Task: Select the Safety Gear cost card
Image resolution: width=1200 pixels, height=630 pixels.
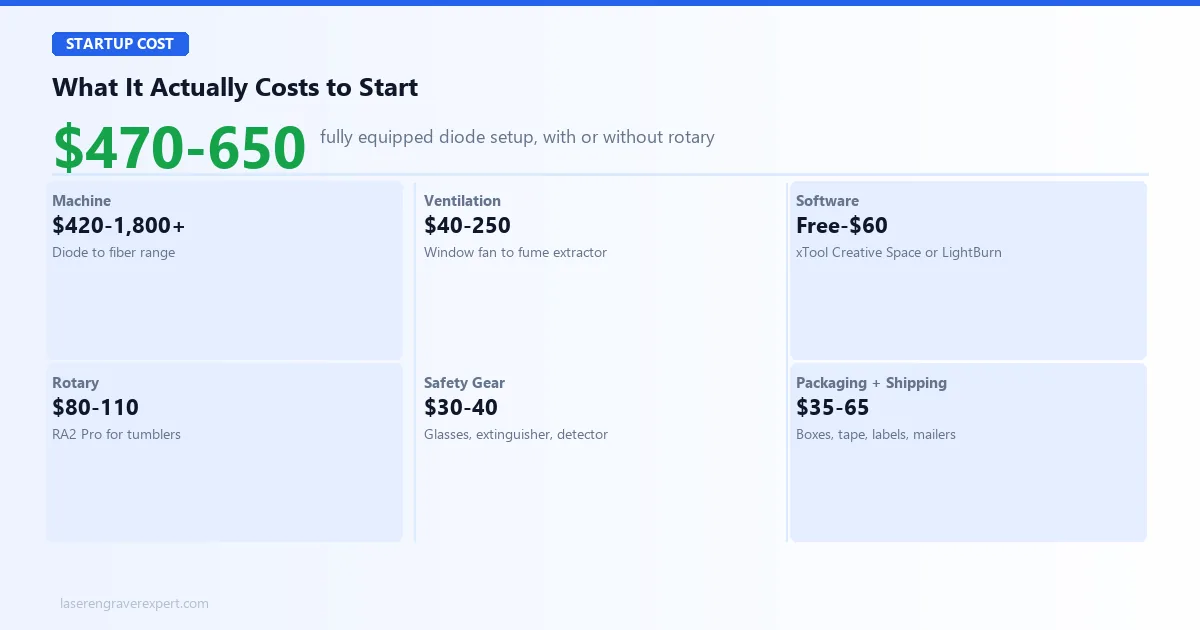Action: 600,452
